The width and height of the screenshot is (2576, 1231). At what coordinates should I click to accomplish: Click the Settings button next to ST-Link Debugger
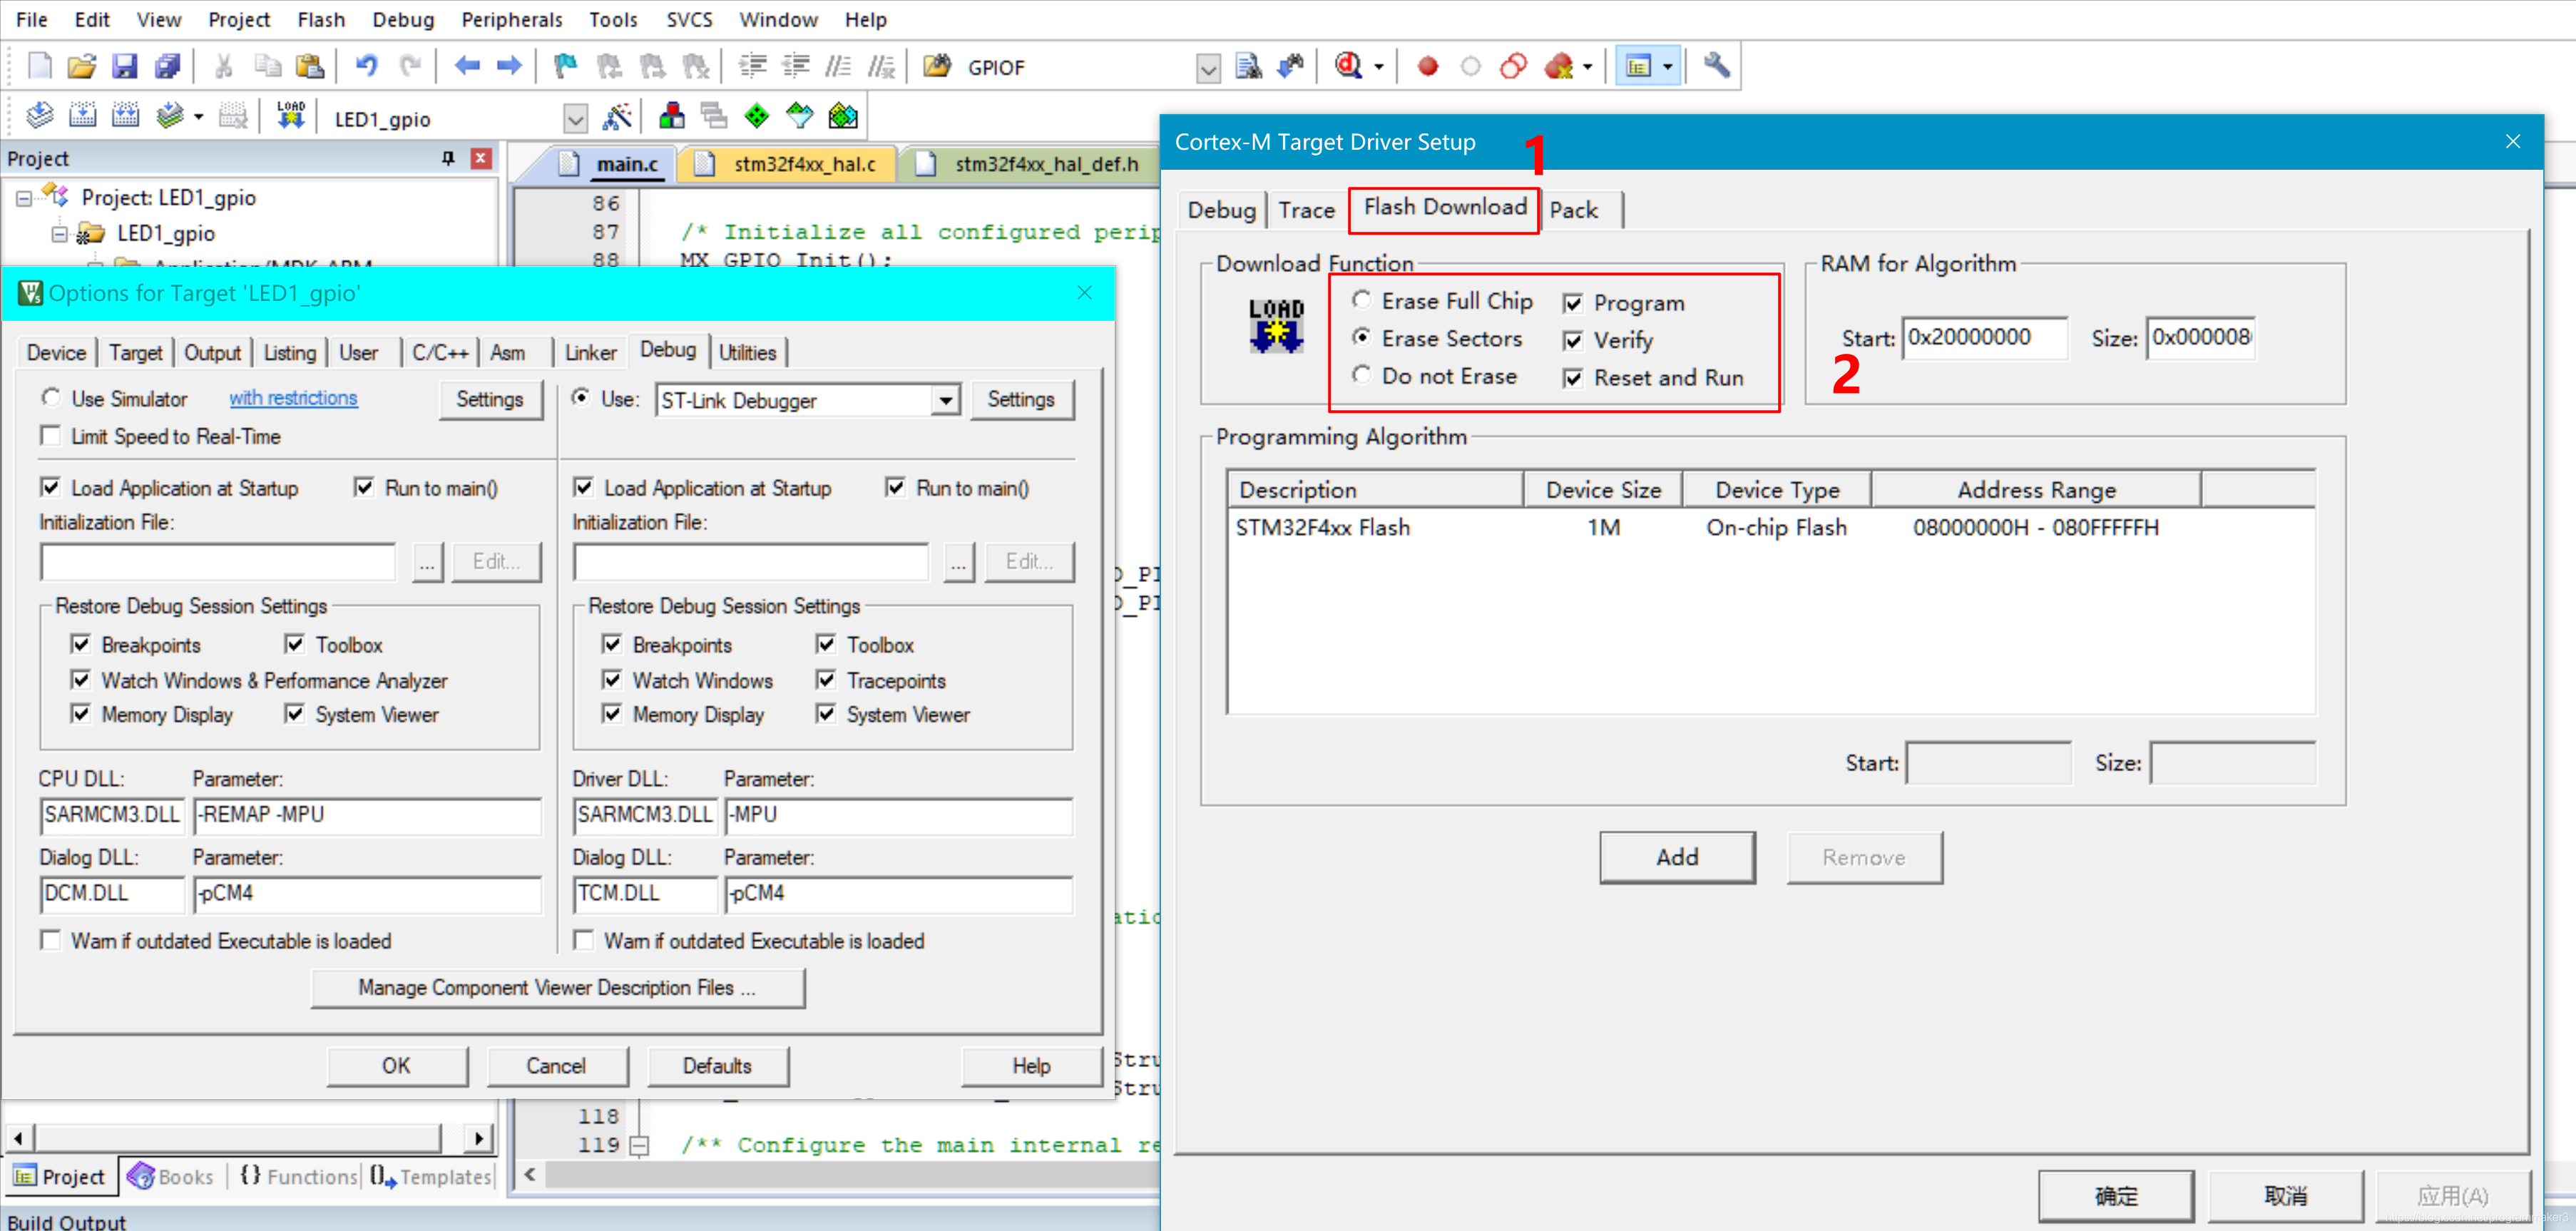tap(1021, 399)
